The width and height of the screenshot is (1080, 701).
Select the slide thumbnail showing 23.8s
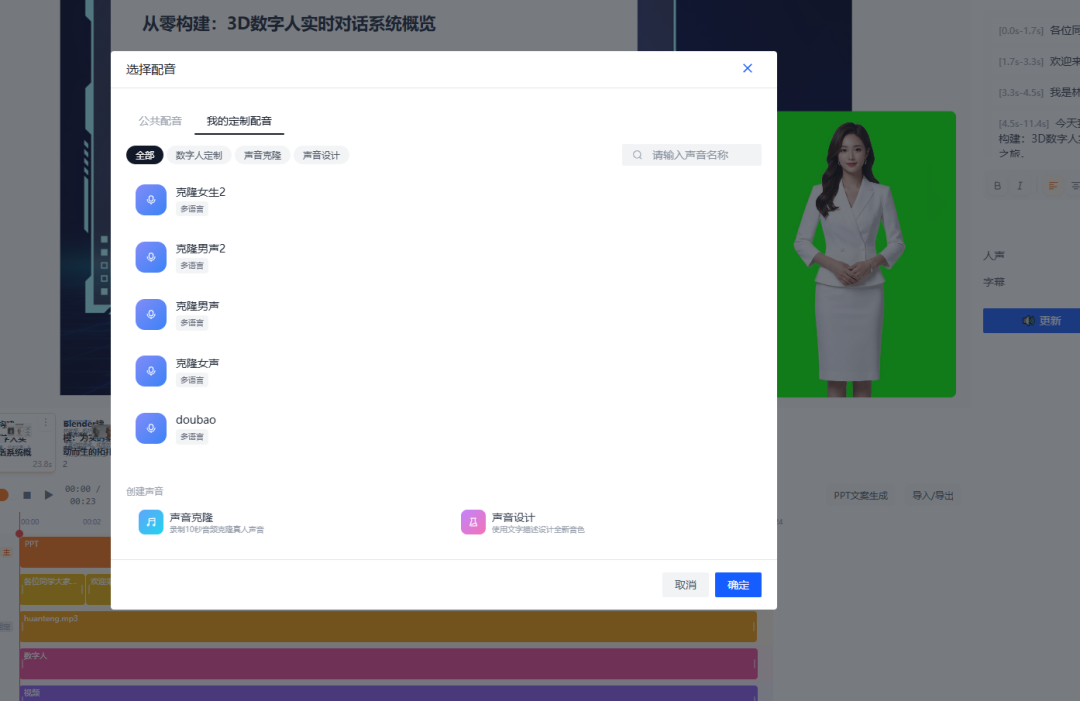(x=26, y=443)
